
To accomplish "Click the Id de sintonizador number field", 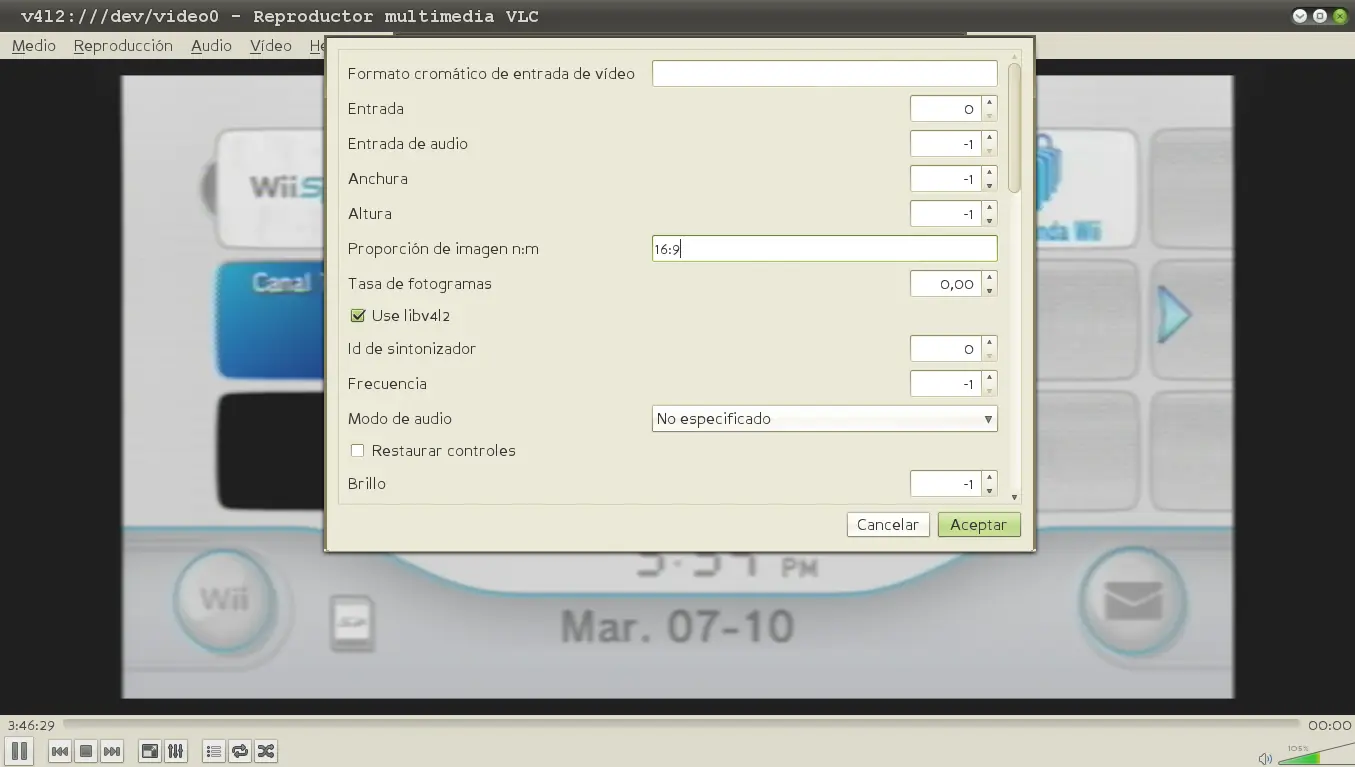I will click(x=946, y=349).
